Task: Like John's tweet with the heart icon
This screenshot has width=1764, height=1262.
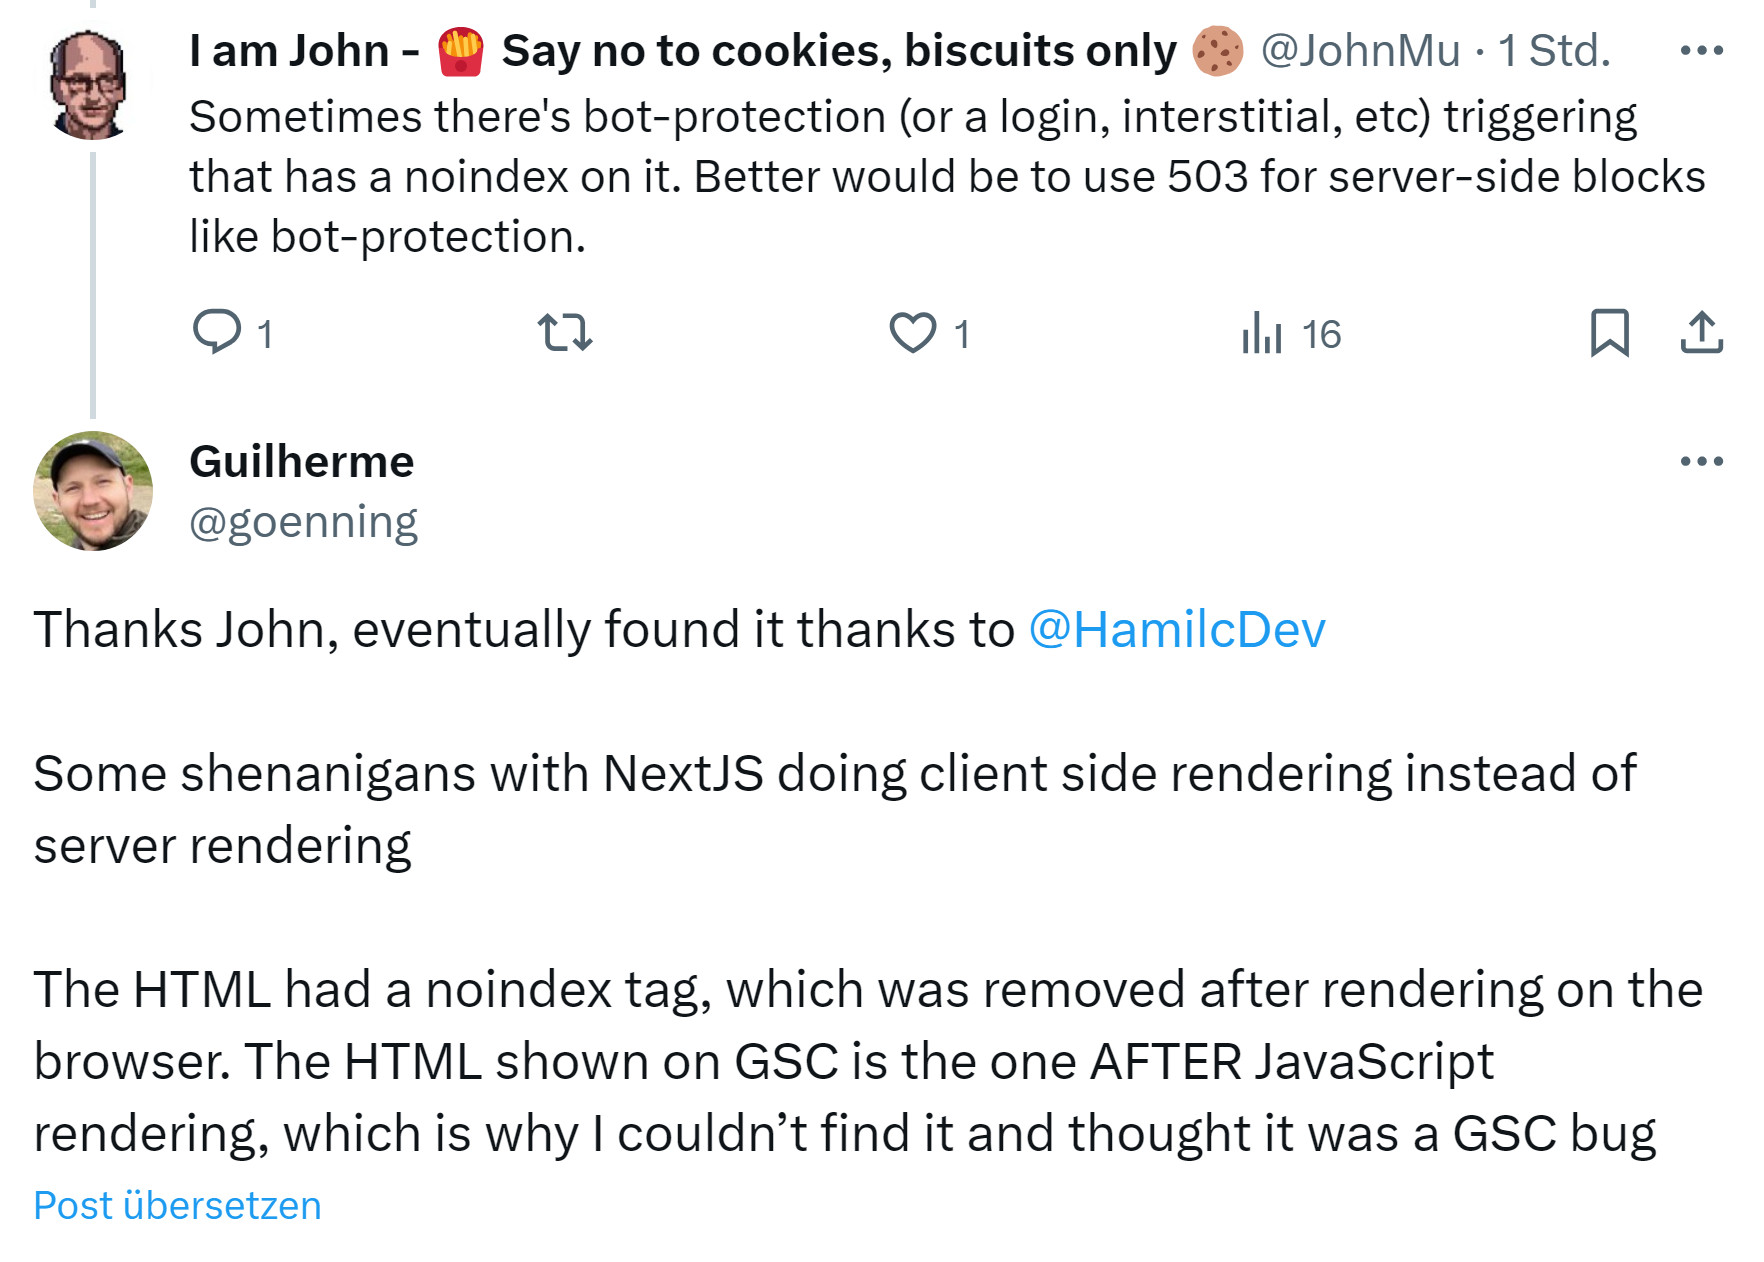Action: [913, 332]
